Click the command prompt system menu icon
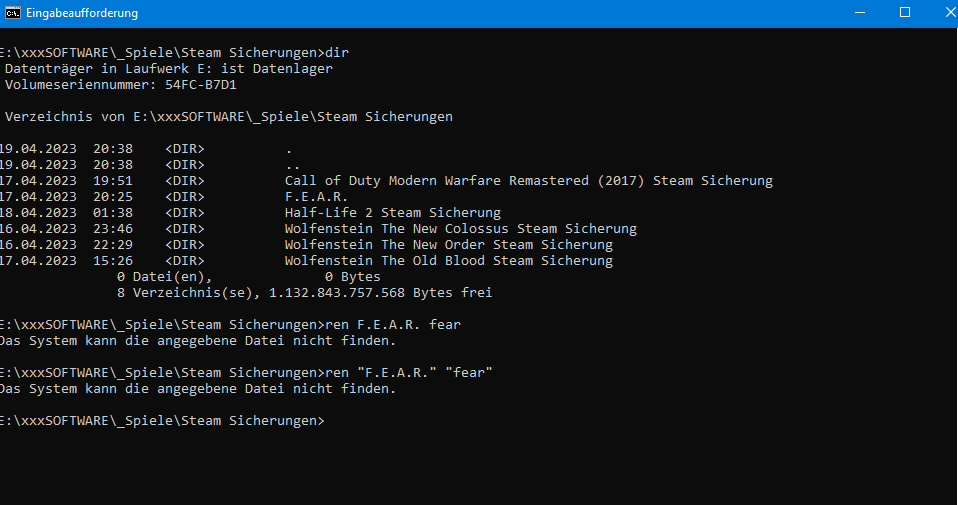958x505 pixels. pos(12,13)
